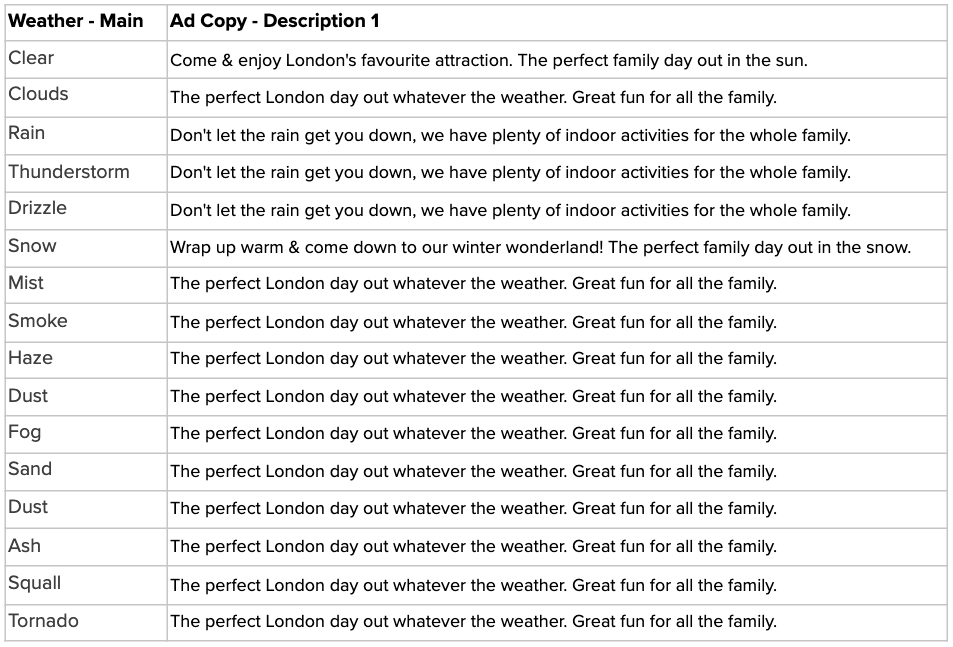
Task: Select the 'Smoke' weather cell
Action: coord(86,323)
